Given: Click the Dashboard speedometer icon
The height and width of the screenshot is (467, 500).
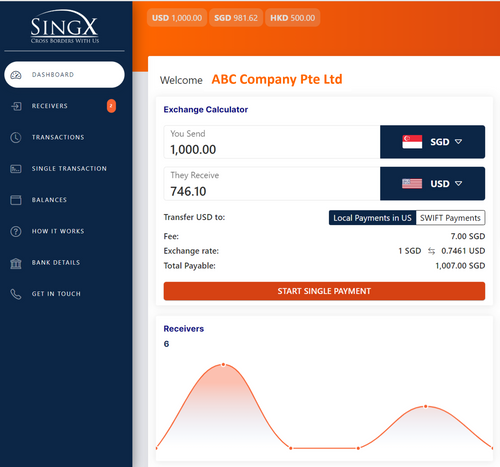Looking at the screenshot, I should (16, 75).
